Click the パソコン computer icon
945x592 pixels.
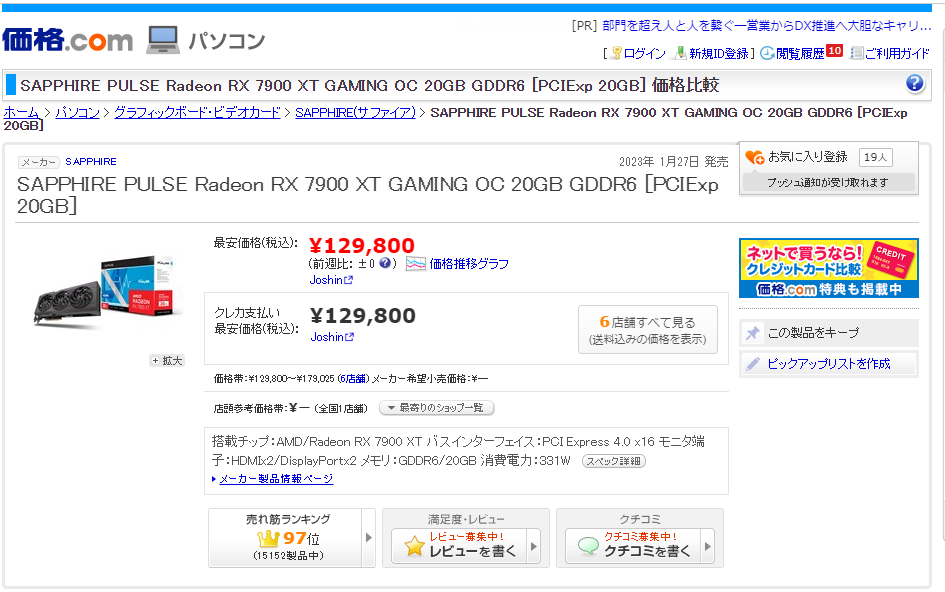[x=163, y=40]
